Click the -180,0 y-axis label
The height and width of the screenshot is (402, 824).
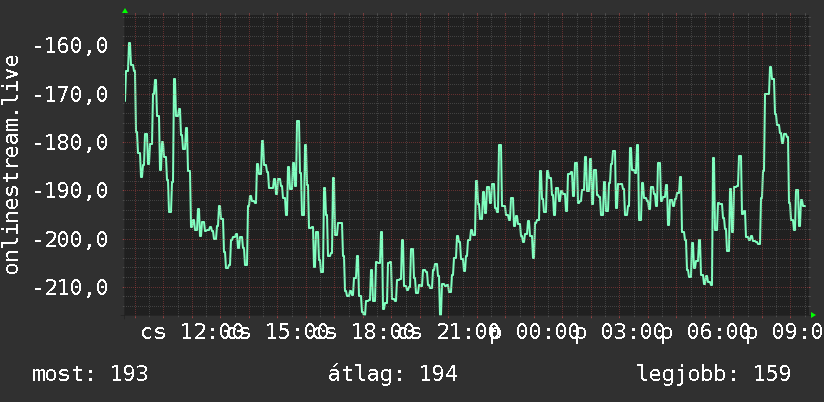tap(71, 143)
